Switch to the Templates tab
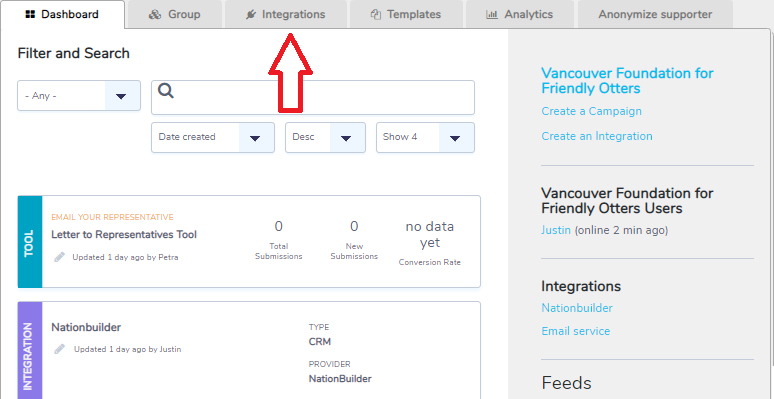774x399 pixels. pyautogui.click(x=407, y=14)
